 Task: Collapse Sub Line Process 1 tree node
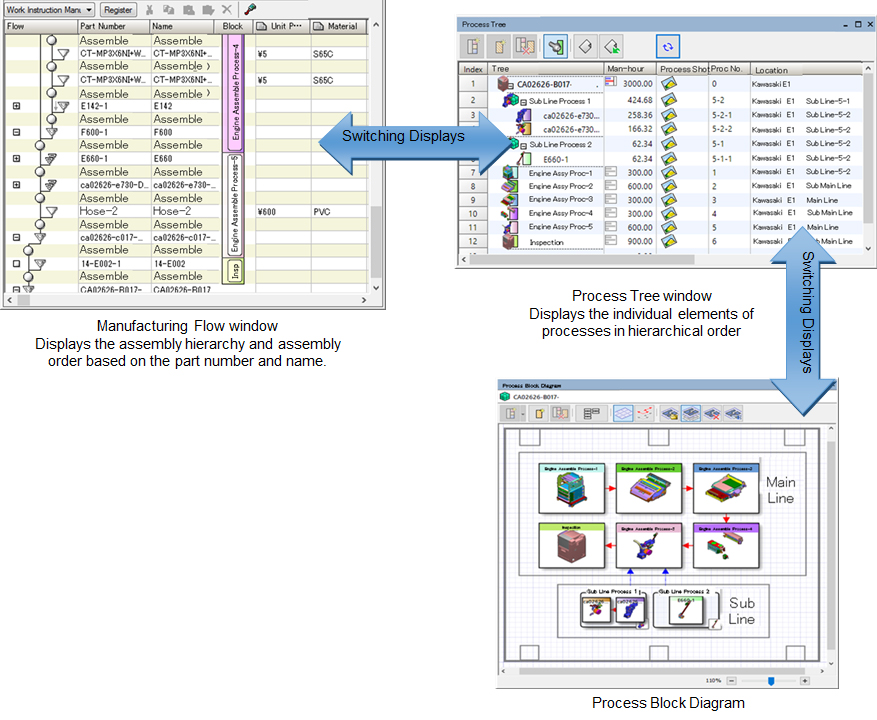tap(523, 102)
